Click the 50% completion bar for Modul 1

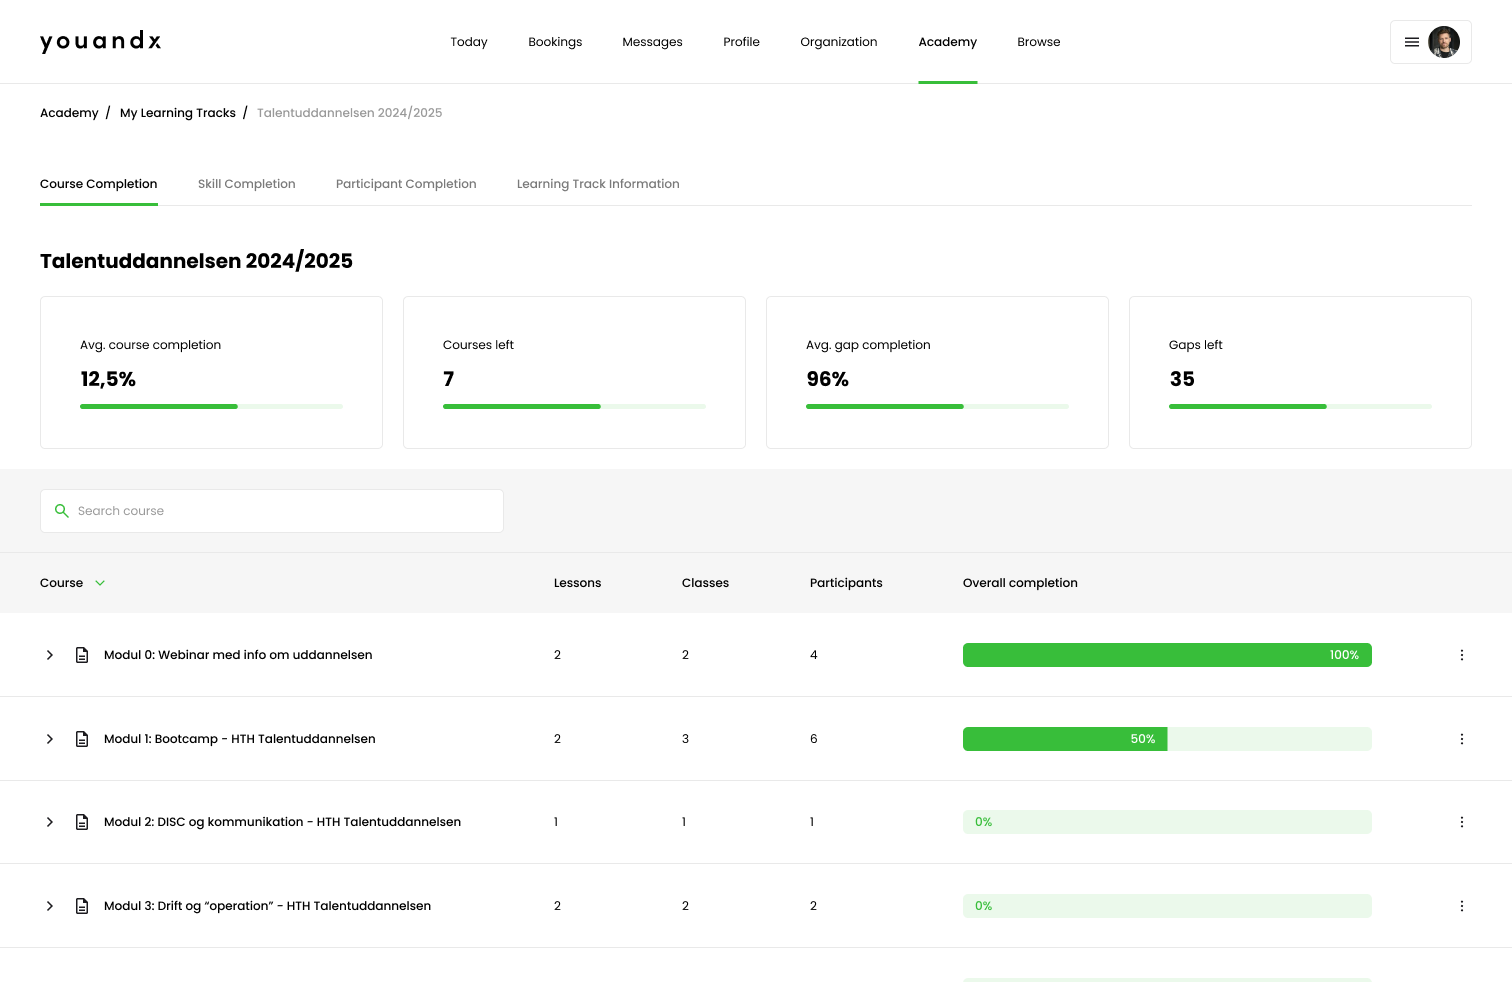(1167, 739)
